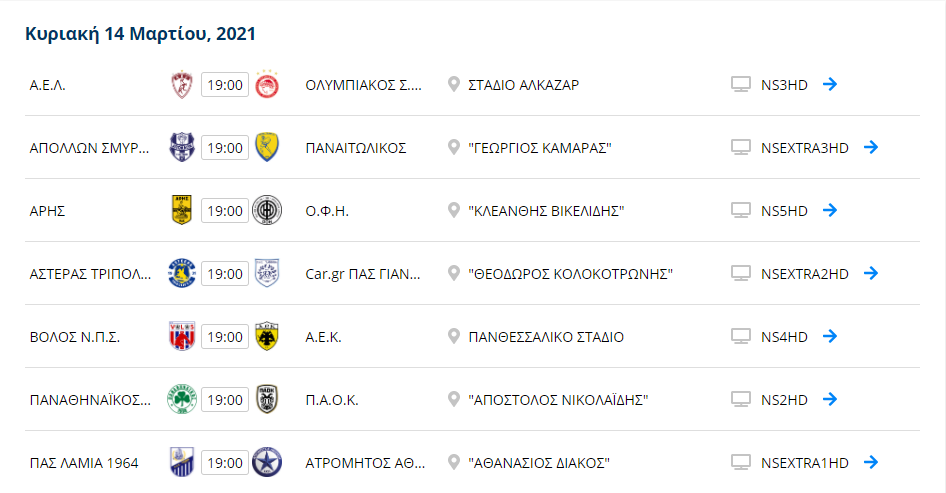Select the 19:00 time box for ΒΟΛΟΣ match
The width and height of the screenshot is (946, 493).
tap(224, 337)
